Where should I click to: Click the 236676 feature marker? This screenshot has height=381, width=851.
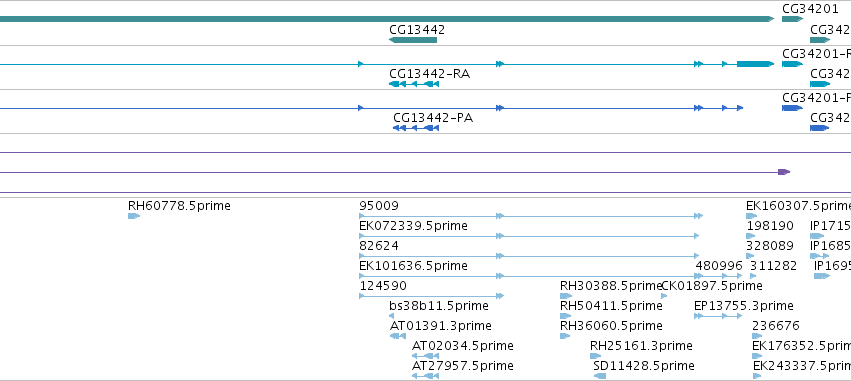757,336
